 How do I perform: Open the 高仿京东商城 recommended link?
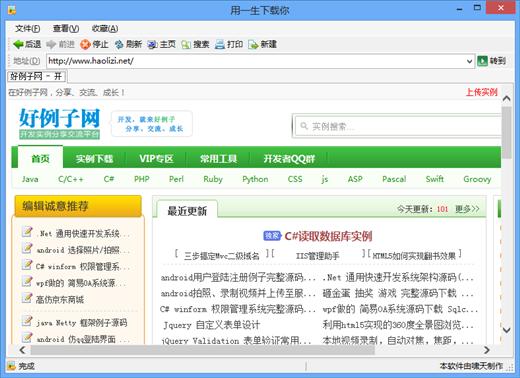60,299
